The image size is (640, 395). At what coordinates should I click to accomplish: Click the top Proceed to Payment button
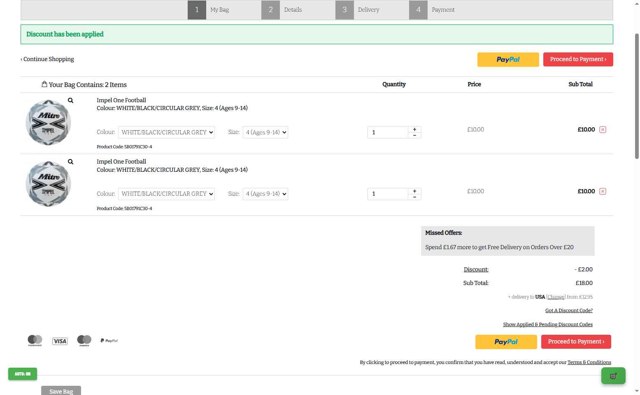pos(578,60)
